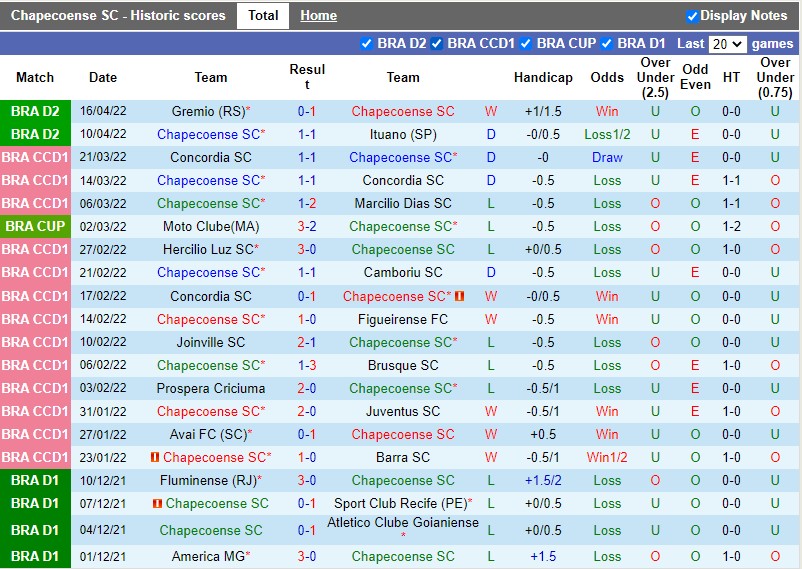The image size is (802, 569).
Task: Click the Over Under (0.75) column header
Action: (775, 78)
